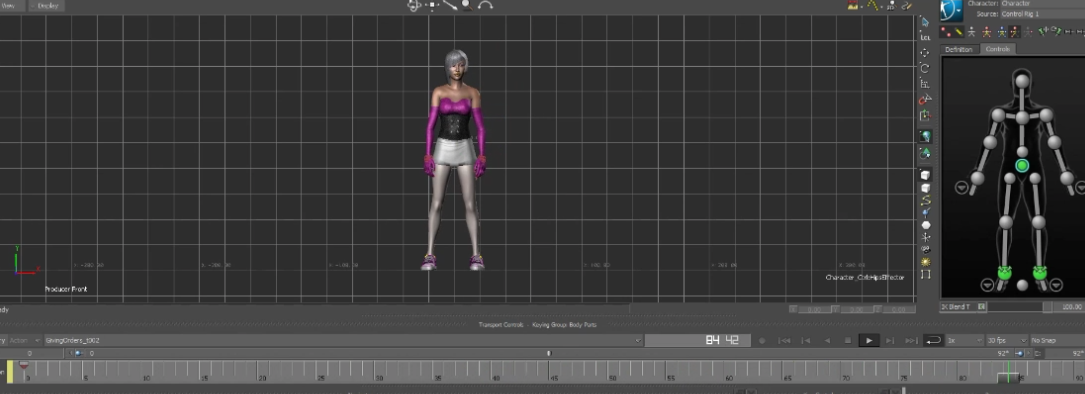
Task: Click the LCL local reference mode icon
Action: 925,37
